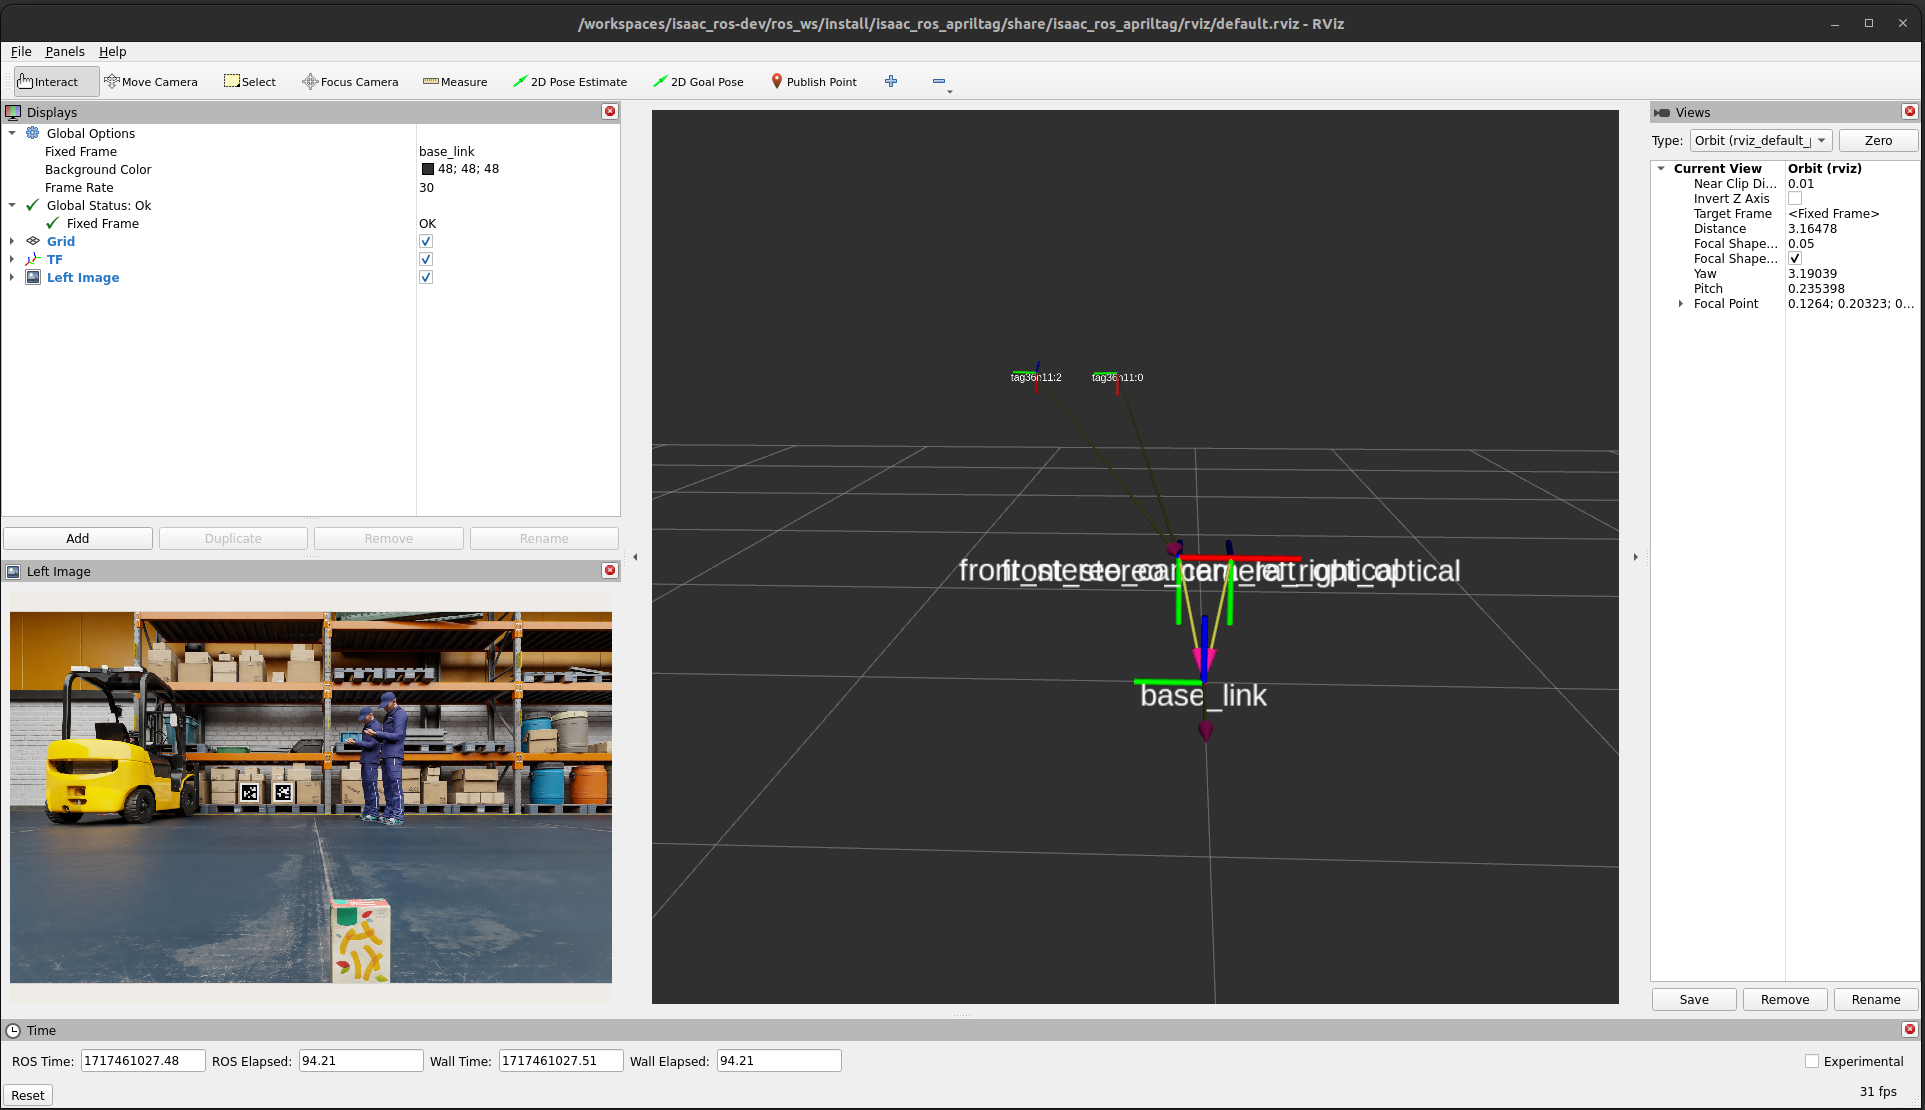Expand the TF display tree
This screenshot has height=1110, width=1925.
tap(11, 258)
